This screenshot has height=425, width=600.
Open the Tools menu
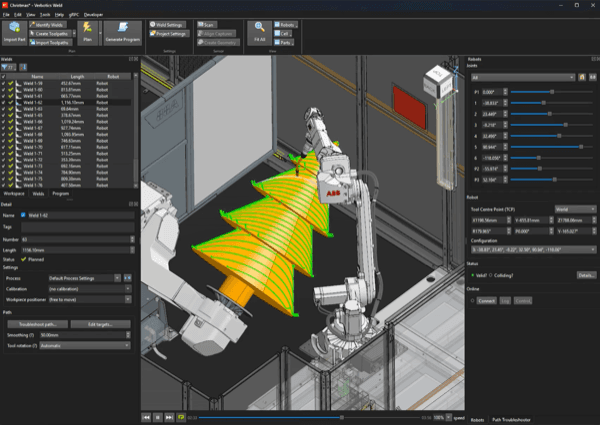pos(45,15)
